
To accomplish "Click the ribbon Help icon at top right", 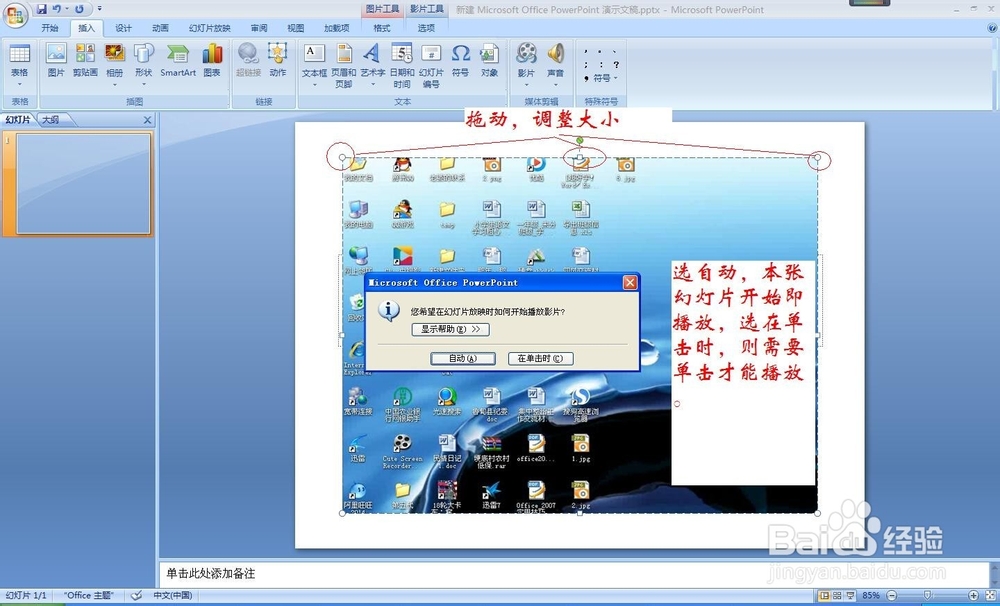I will tap(992, 28).
